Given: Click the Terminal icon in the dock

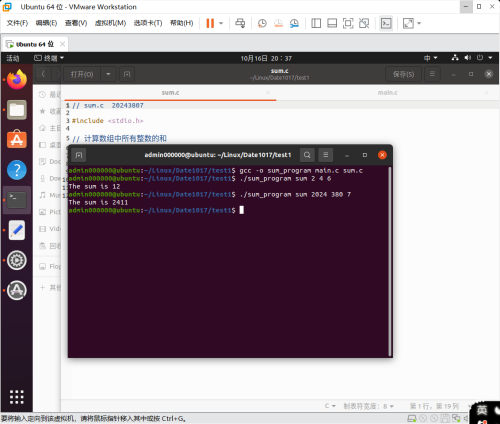Looking at the screenshot, I should 17,200.
